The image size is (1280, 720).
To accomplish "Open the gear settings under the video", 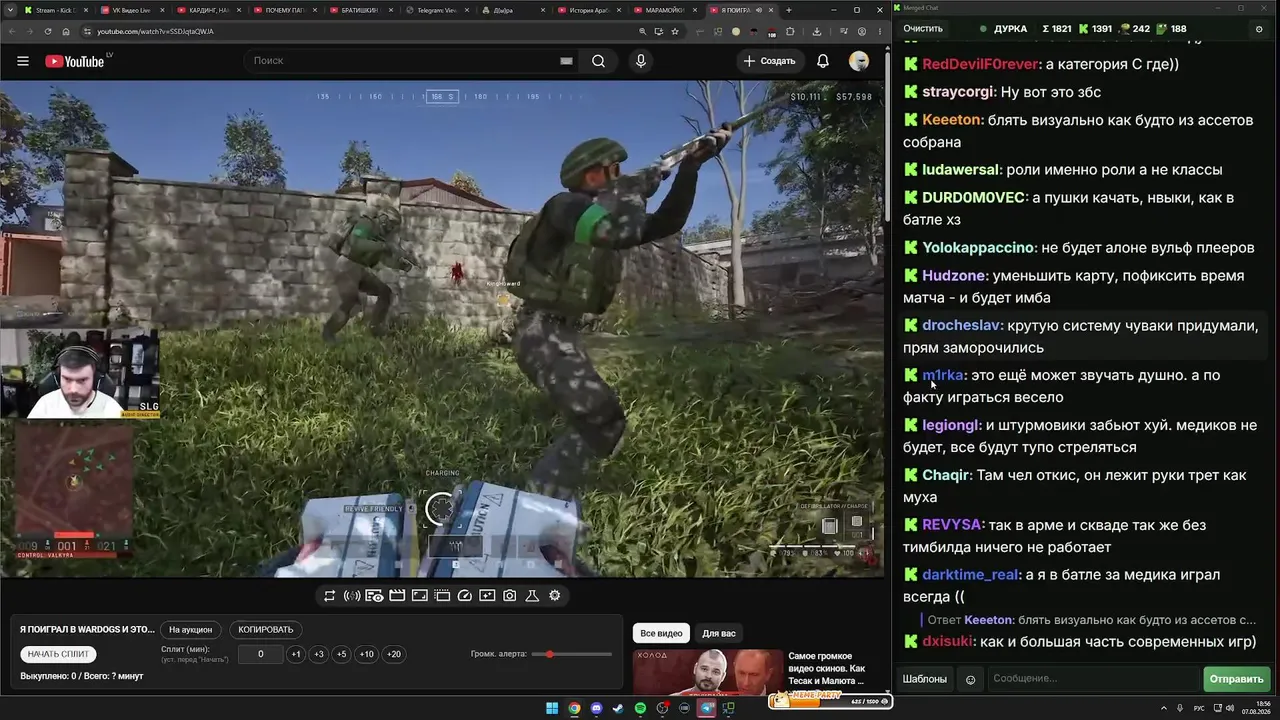I will coord(555,596).
